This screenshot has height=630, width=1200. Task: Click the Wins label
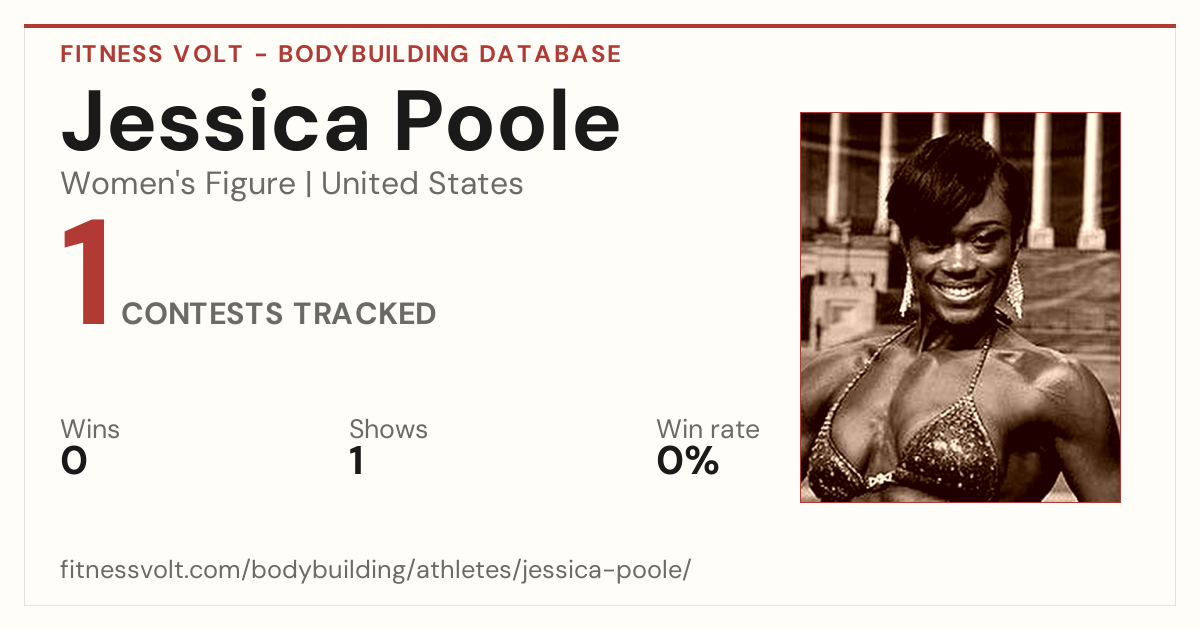(x=90, y=429)
